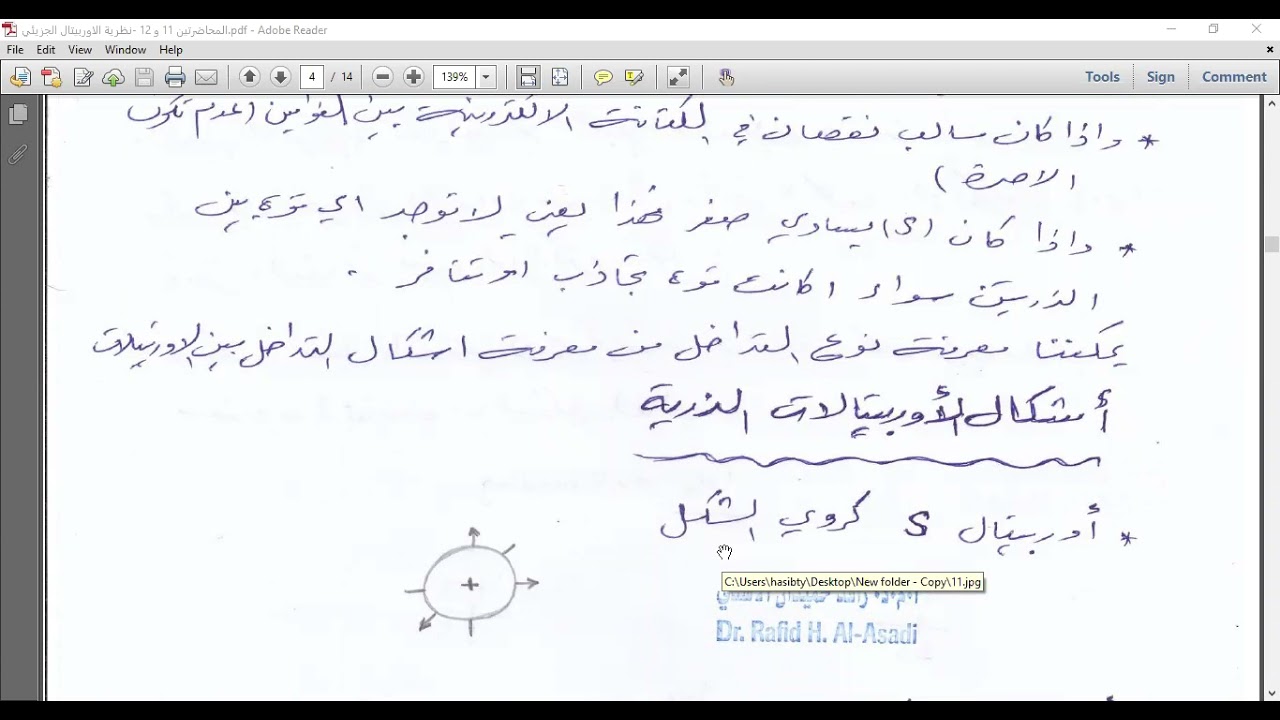This screenshot has height=720, width=1280.
Task: Click the Read mode expand arrows icon
Action: click(678, 77)
